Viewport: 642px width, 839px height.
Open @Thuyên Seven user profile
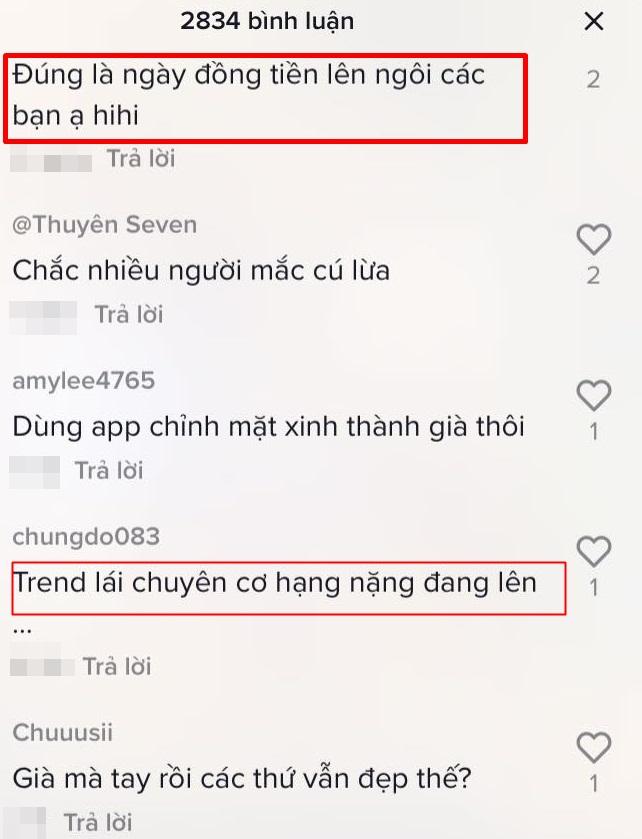point(104,225)
